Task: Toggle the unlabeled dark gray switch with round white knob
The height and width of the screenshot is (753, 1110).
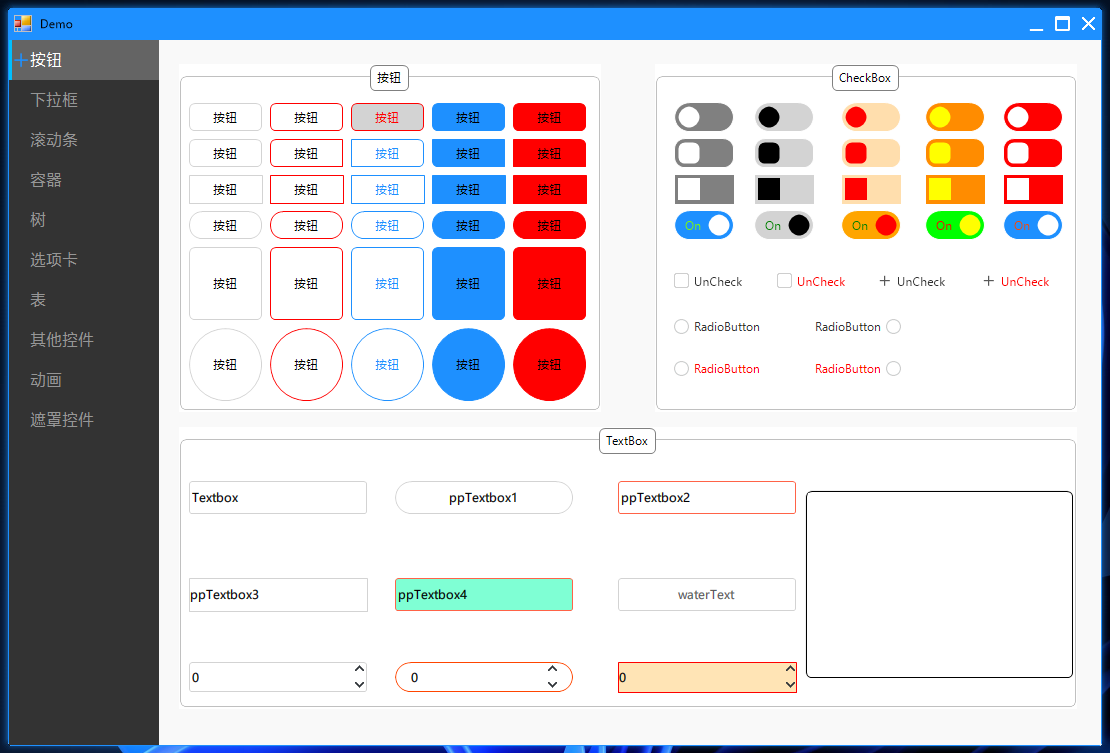Action: click(704, 117)
